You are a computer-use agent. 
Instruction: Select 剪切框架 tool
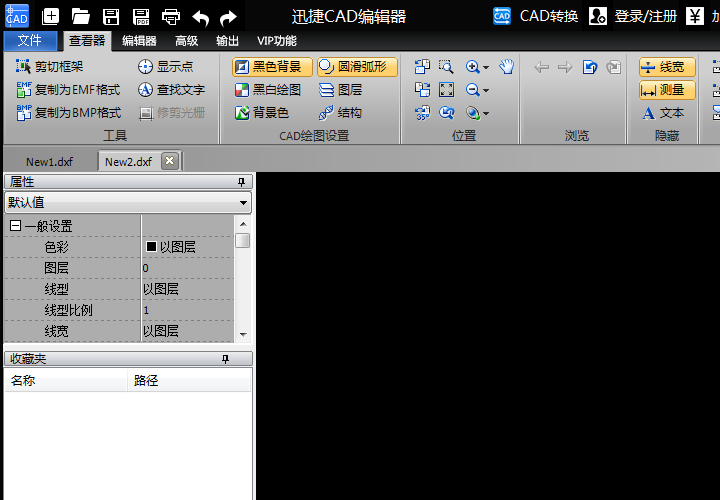[x=50, y=67]
